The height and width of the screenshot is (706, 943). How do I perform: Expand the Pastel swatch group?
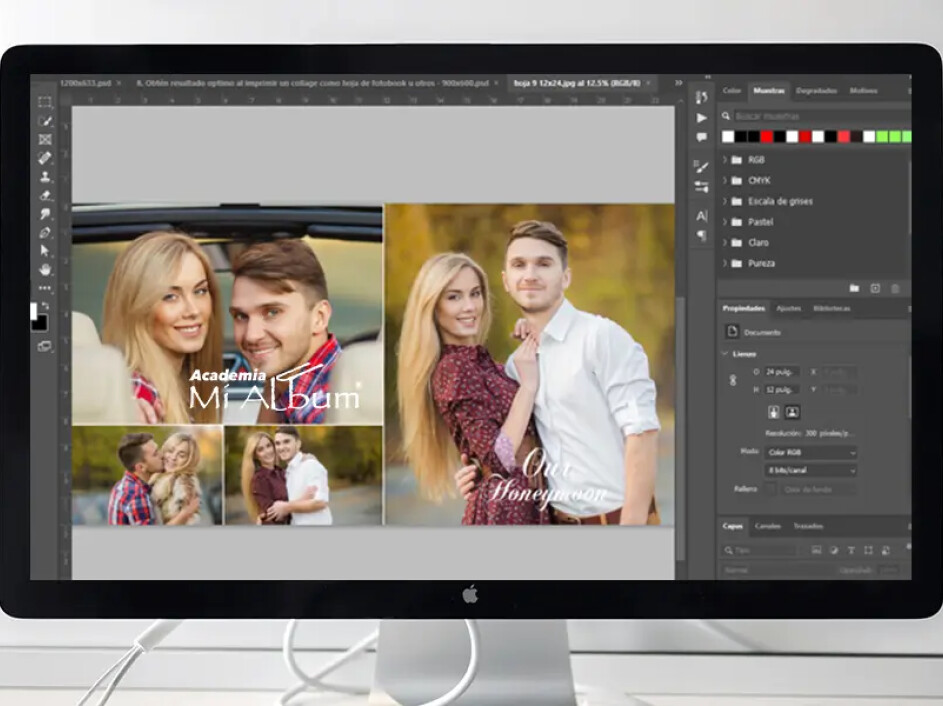pyautogui.click(x=725, y=222)
